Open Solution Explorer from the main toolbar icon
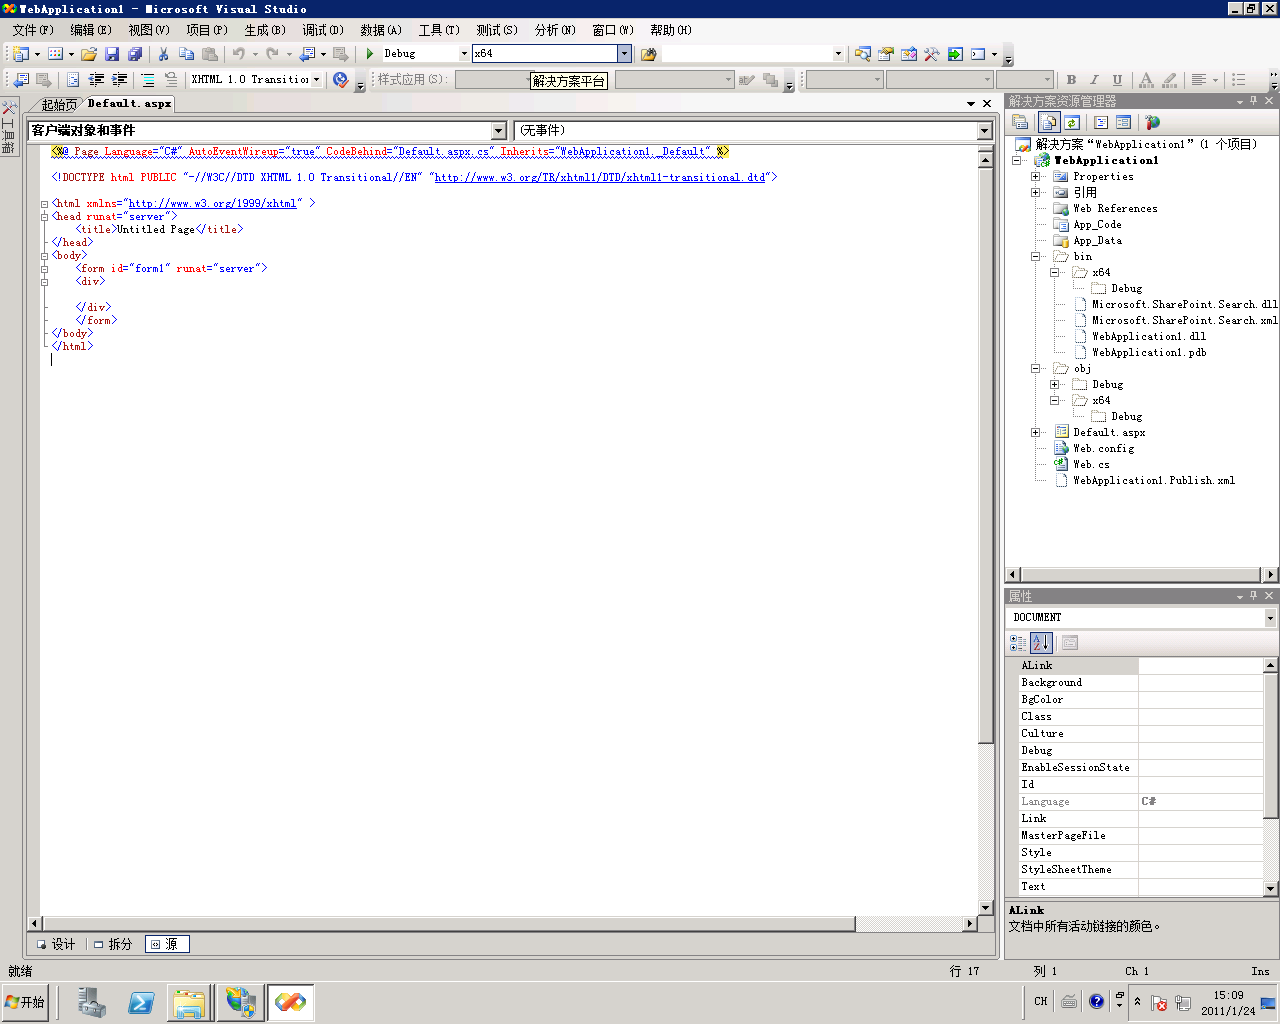 tap(862, 54)
